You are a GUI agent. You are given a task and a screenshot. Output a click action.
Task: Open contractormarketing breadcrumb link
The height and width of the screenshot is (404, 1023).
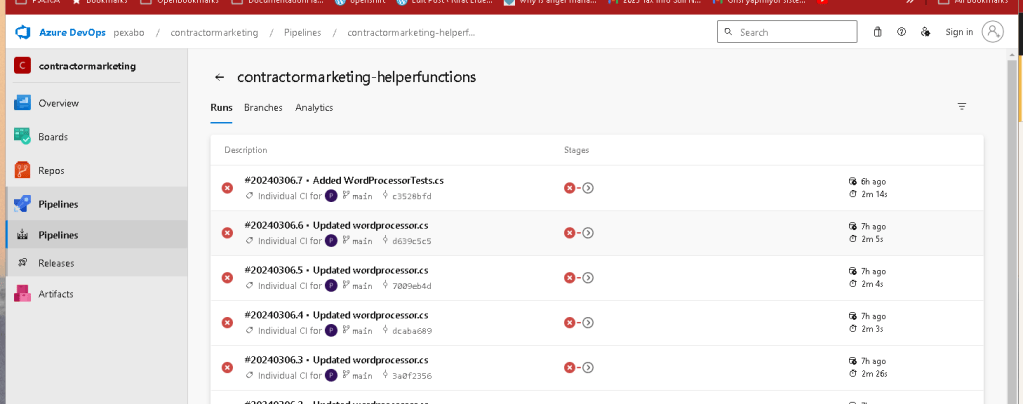tap(214, 32)
